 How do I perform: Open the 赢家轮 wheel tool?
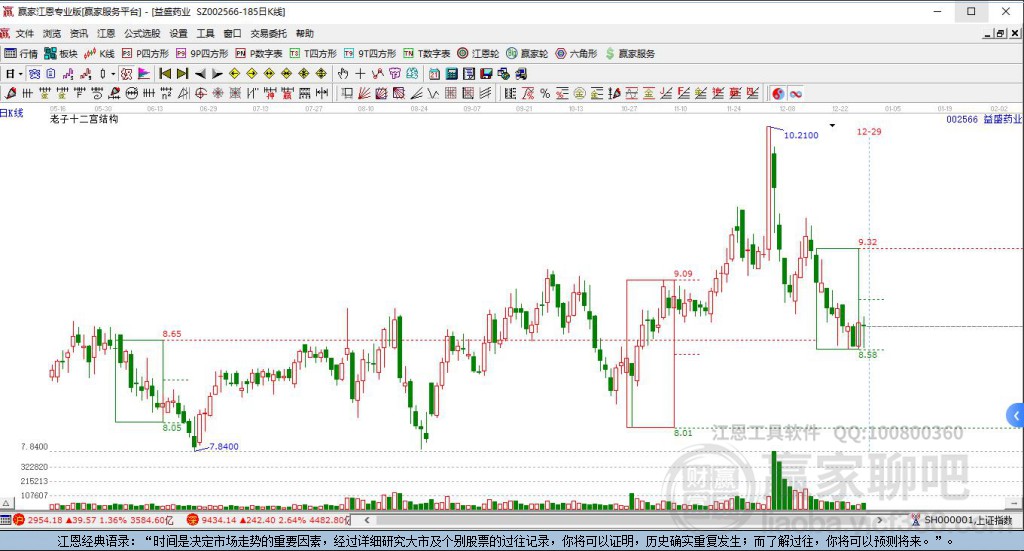[527, 54]
